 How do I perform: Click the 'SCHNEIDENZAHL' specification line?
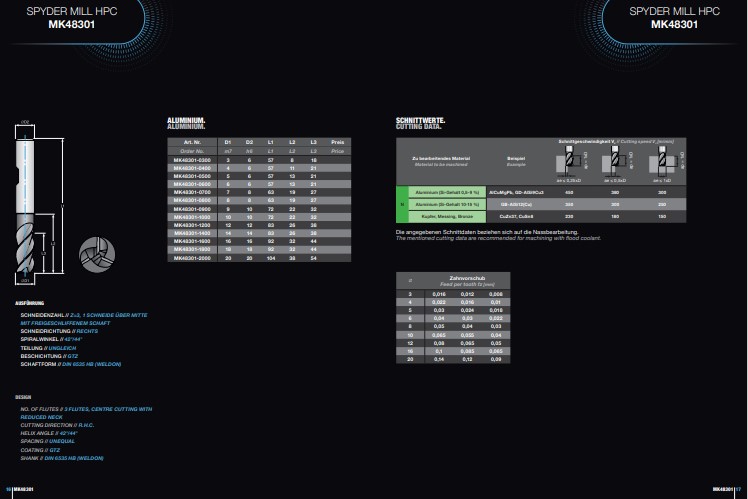[84, 315]
